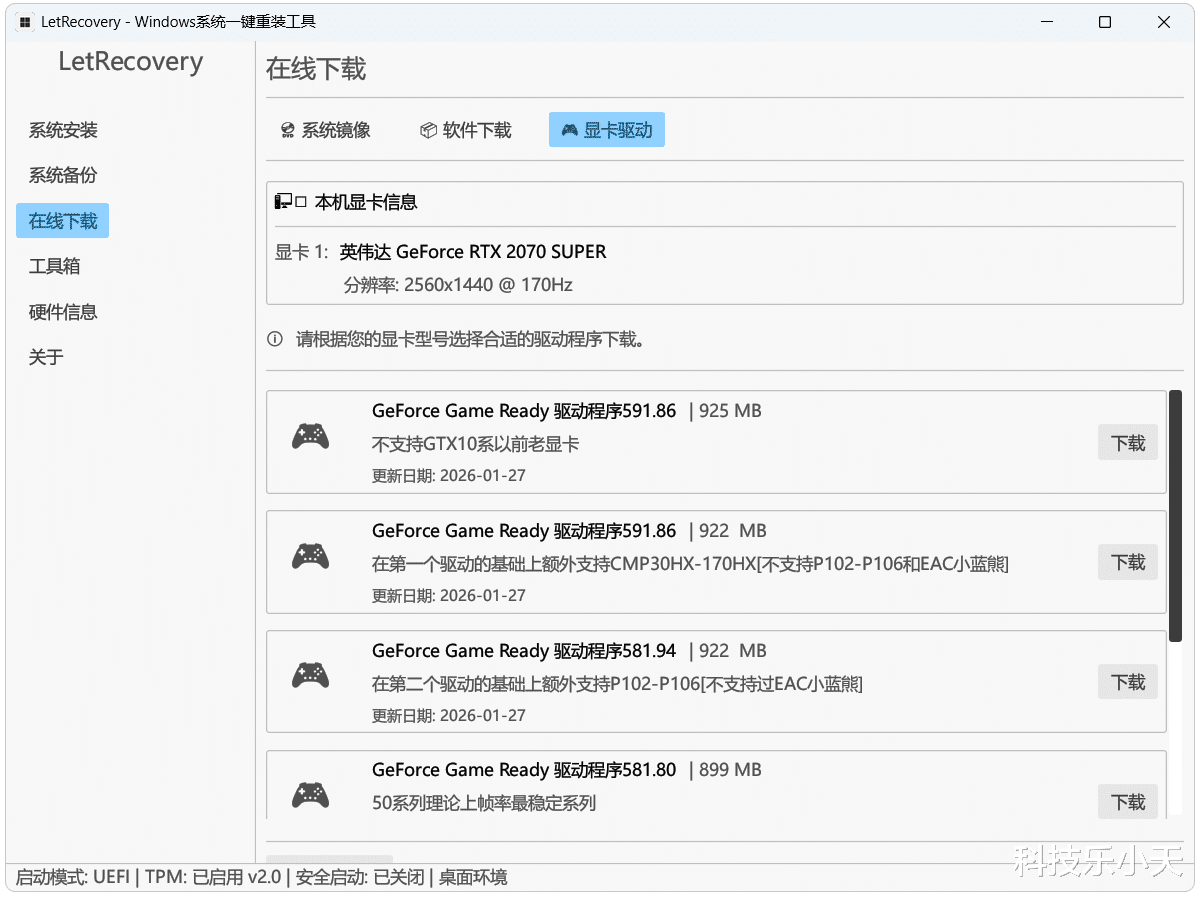Download the 591.86 driver sized 922 MB
The image size is (1201, 900).
tap(1128, 562)
